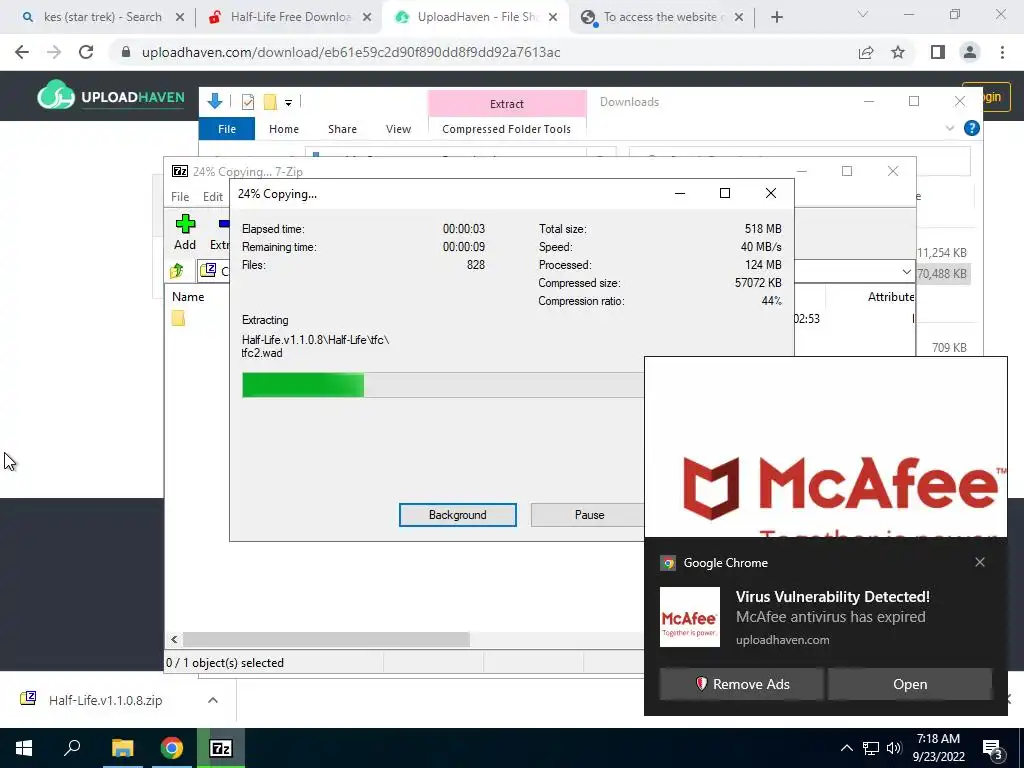Image resolution: width=1024 pixels, height=768 pixels.
Task: Switch to the To access the website tab
Action: (660, 18)
